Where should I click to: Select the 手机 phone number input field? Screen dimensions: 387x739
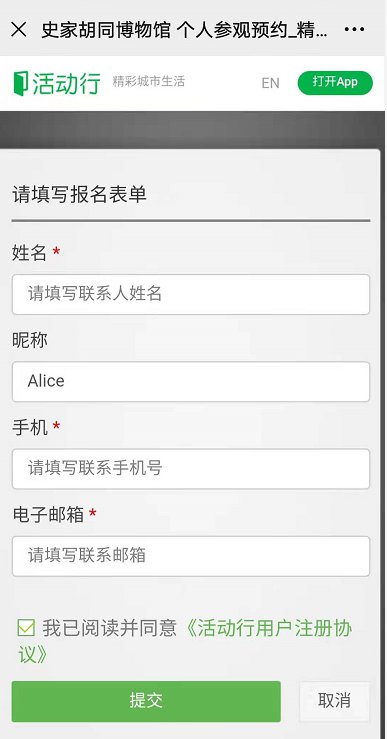pyautogui.click(x=191, y=469)
